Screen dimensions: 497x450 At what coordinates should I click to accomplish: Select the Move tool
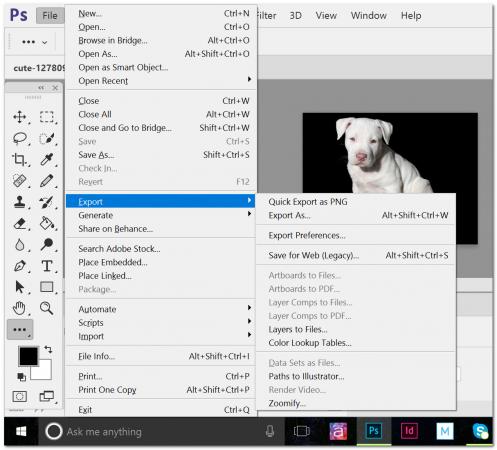pos(20,117)
